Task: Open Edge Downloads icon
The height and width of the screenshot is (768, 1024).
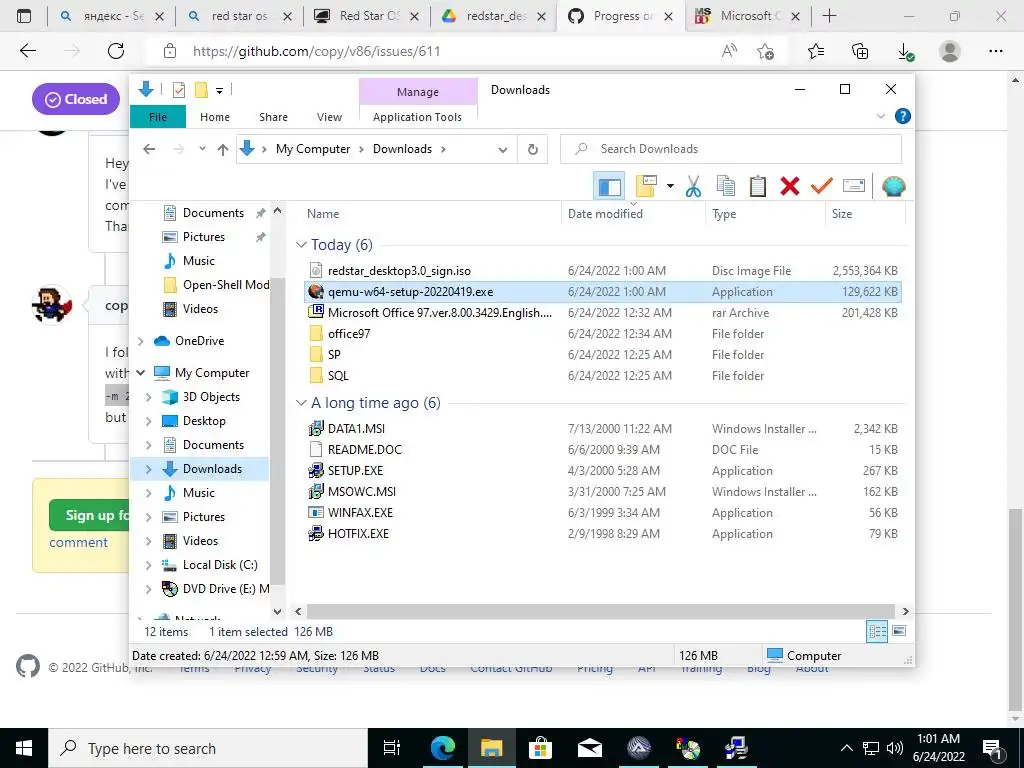Action: coord(904,52)
